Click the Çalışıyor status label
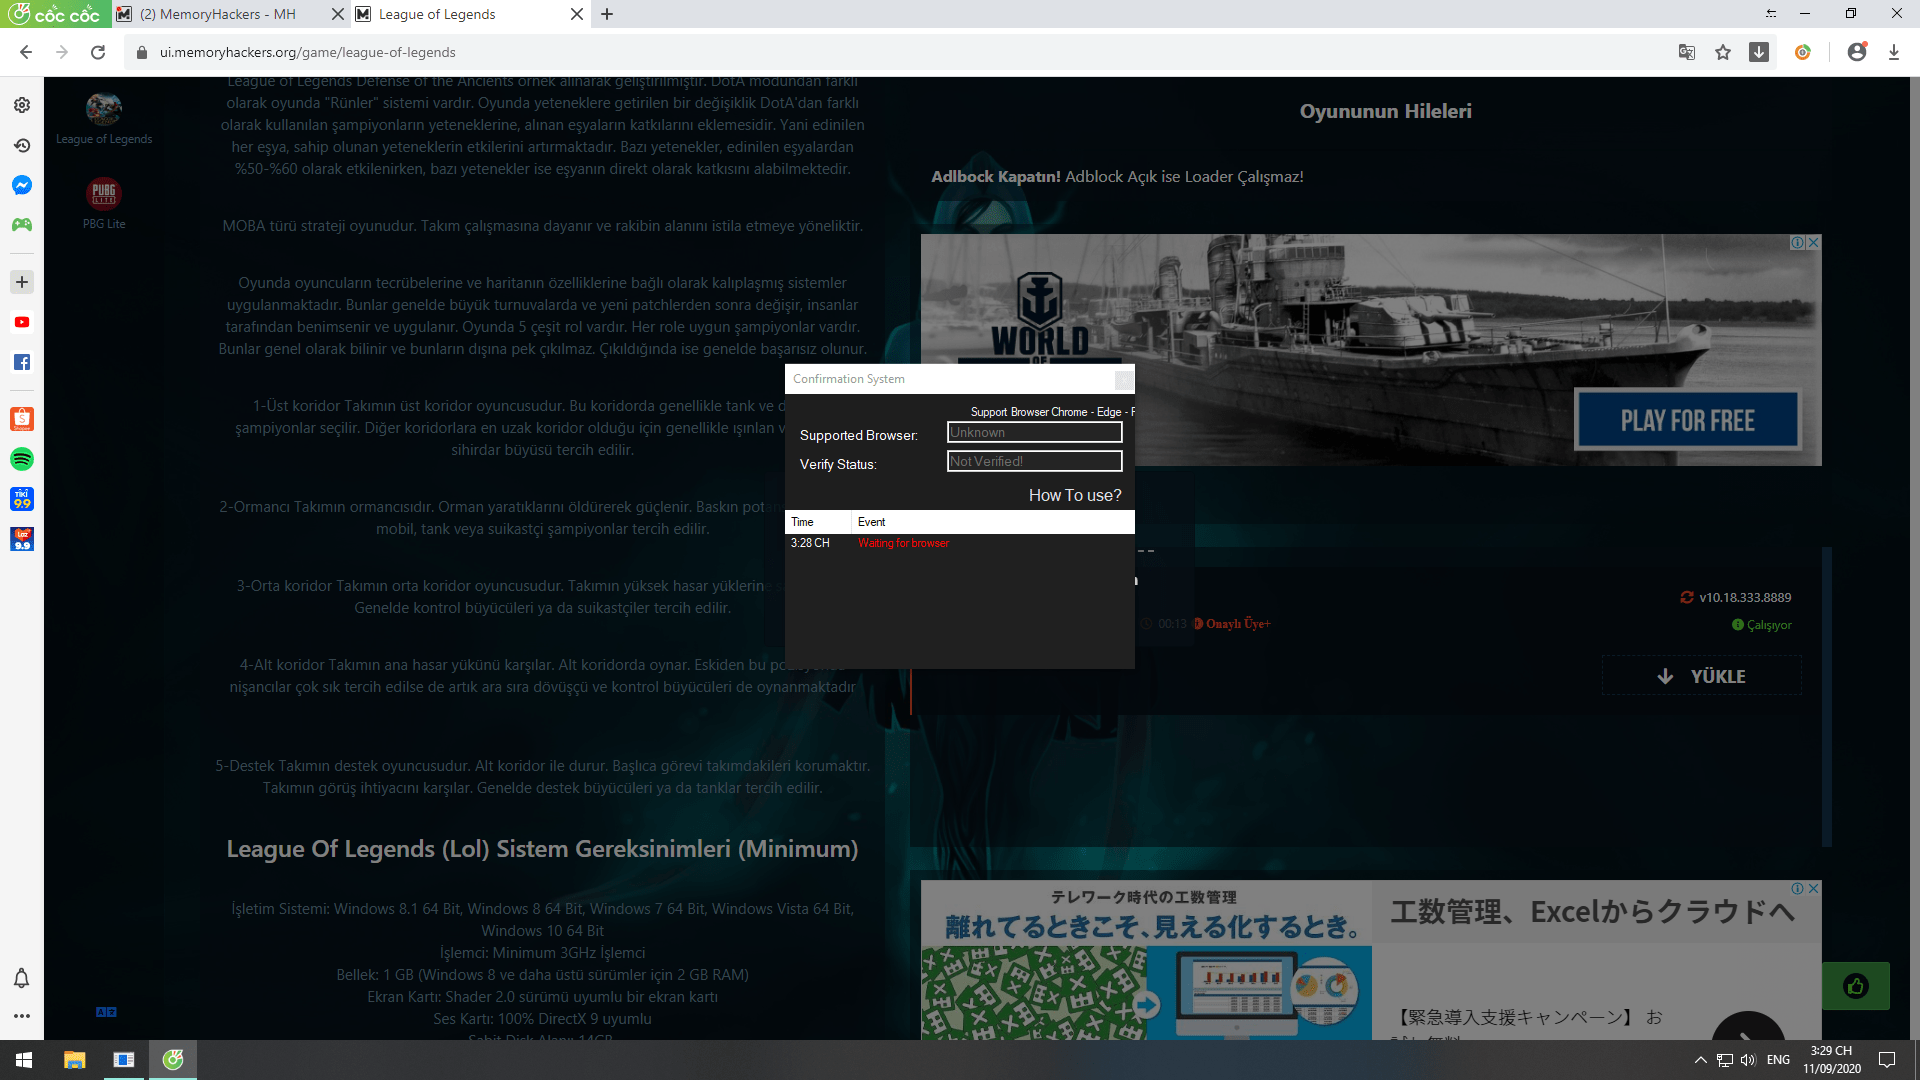 pos(1769,625)
